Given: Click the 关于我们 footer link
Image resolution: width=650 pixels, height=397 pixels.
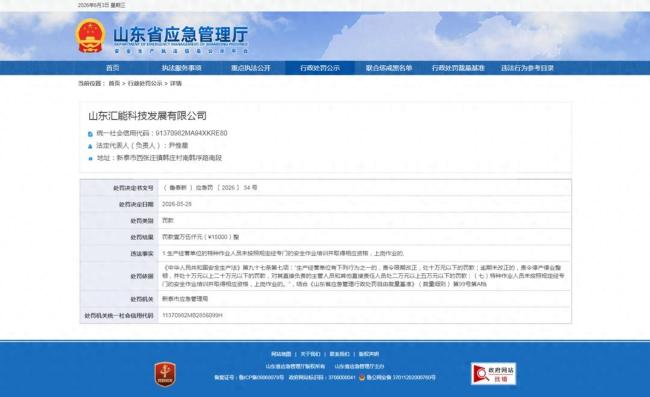Looking at the screenshot, I should (310, 354).
